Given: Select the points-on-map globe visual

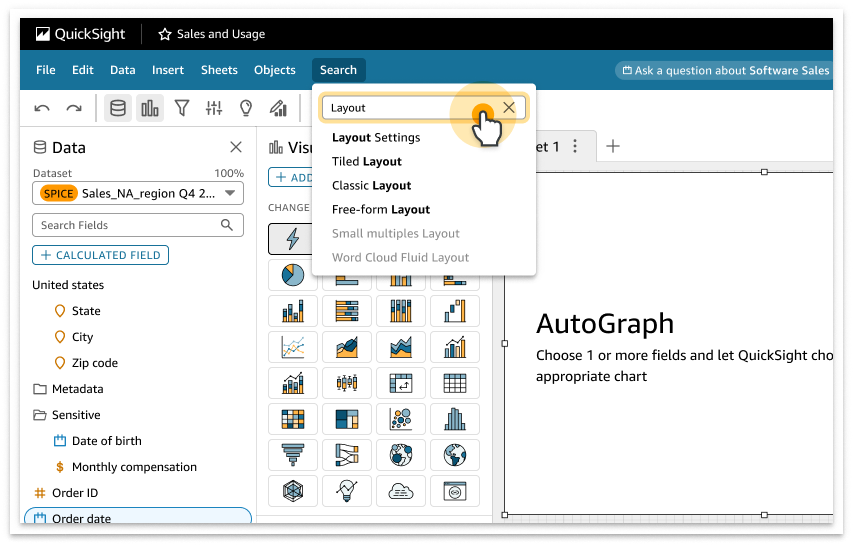Looking at the screenshot, I should pos(400,455).
